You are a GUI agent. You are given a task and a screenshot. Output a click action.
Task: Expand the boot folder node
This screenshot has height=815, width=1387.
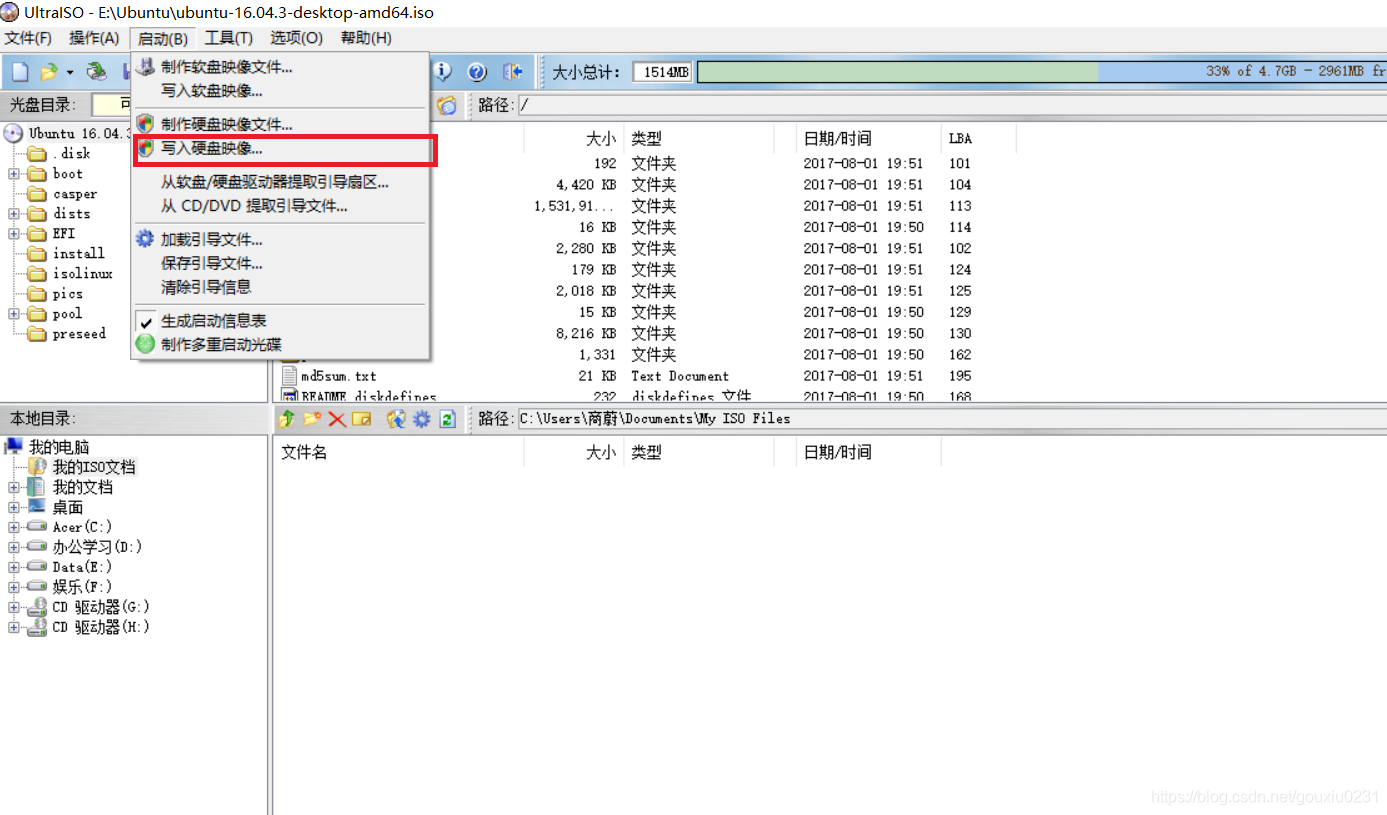point(14,174)
